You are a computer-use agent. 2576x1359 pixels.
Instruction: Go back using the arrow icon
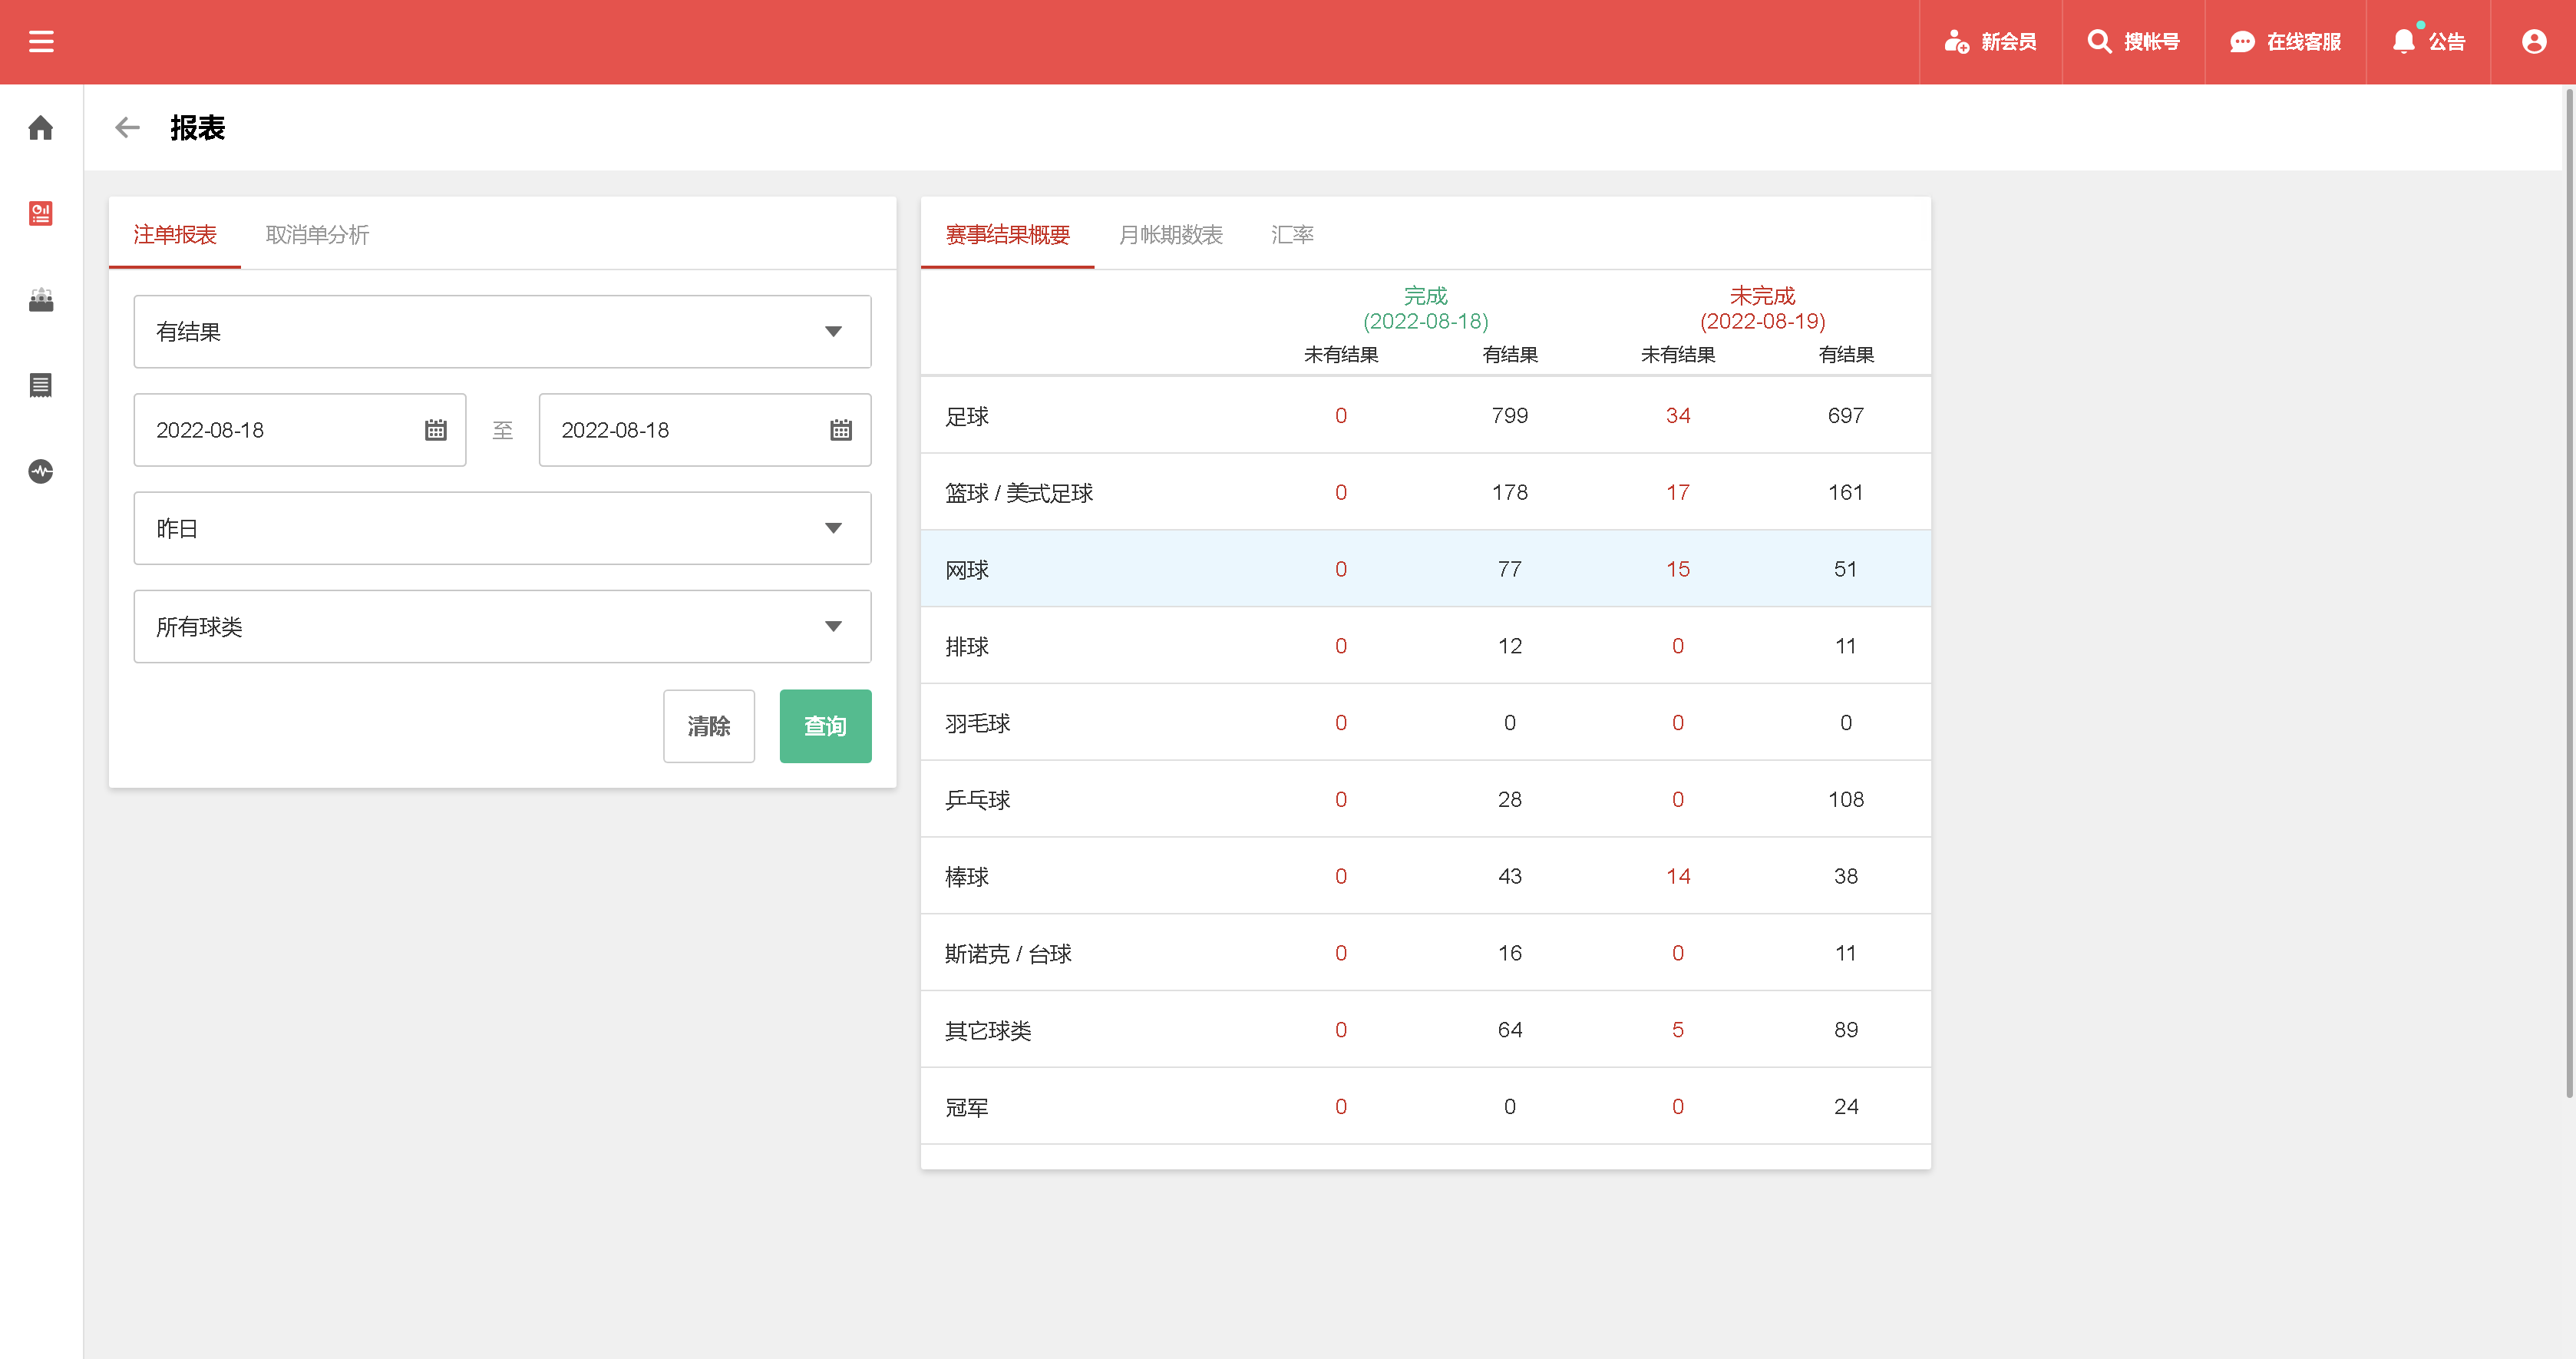(127, 128)
